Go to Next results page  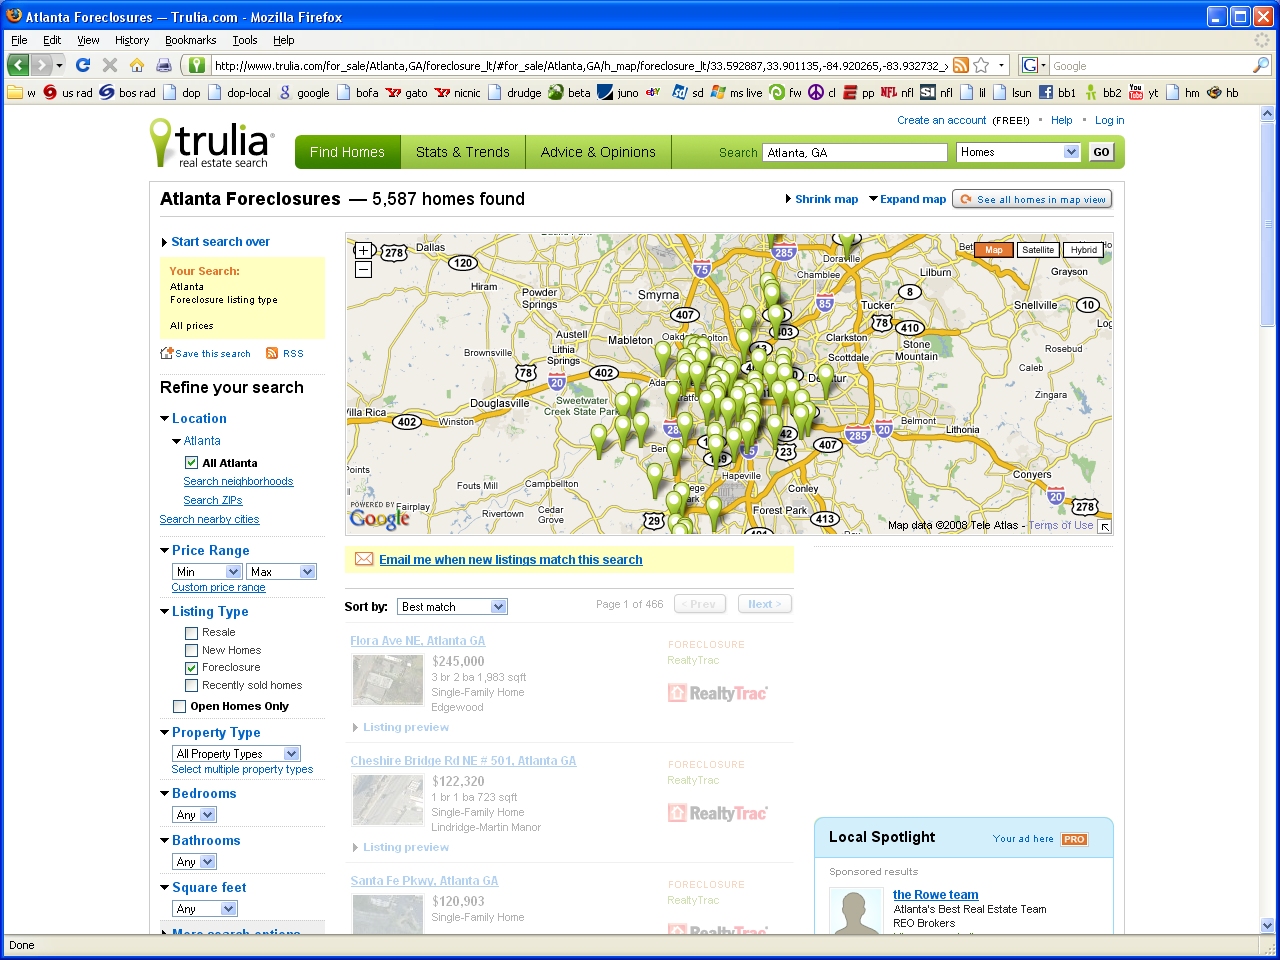(765, 604)
